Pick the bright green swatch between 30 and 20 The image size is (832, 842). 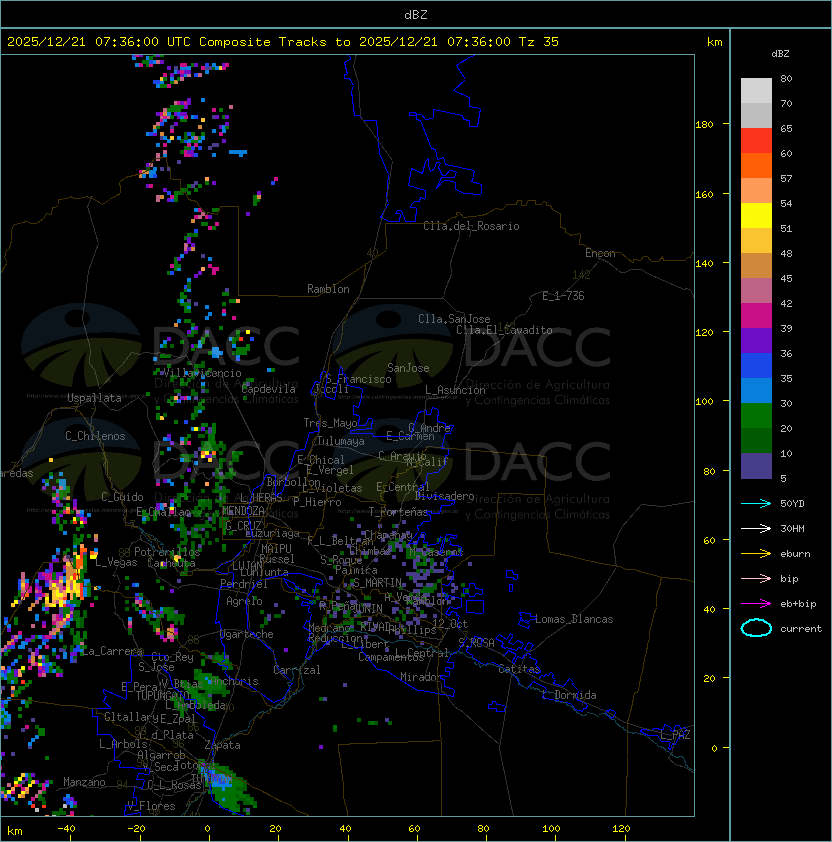[x=756, y=416]
